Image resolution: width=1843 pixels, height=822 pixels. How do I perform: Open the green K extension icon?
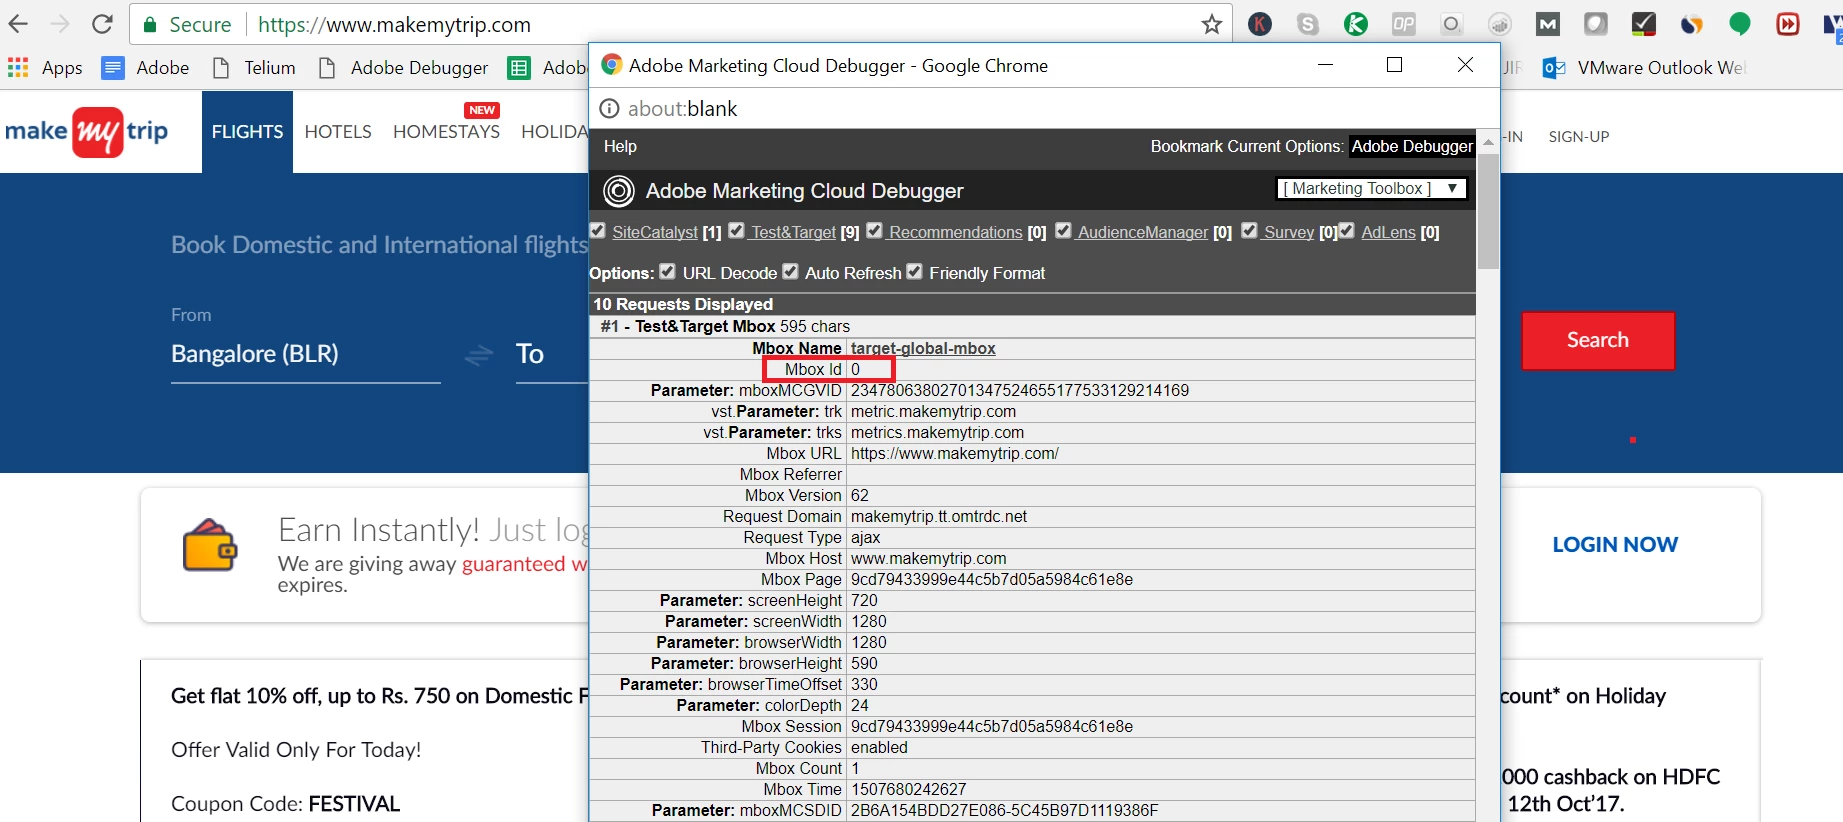pos(1356,24)
